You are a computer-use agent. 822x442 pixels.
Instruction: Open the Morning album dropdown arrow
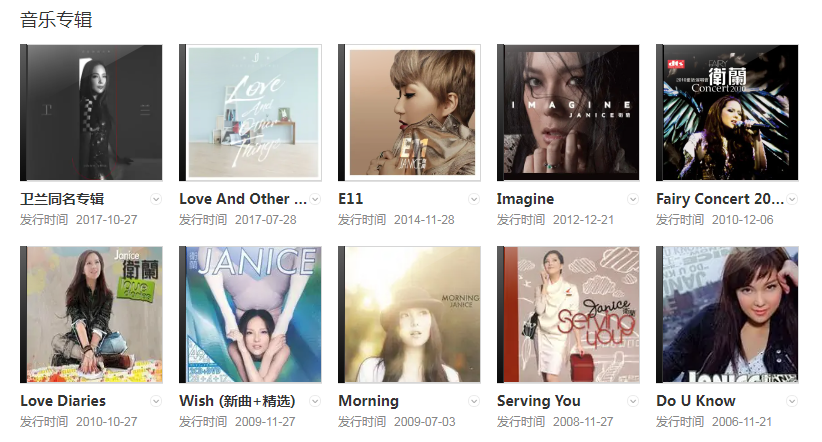pyautogui.click(x=474, y=401)
